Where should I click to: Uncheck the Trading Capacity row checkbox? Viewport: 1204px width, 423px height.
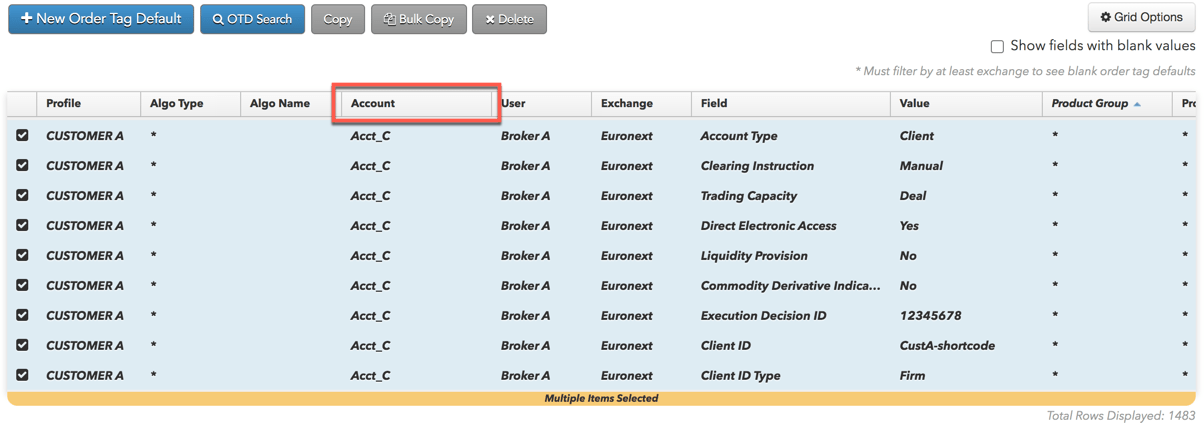coord(22,195)
